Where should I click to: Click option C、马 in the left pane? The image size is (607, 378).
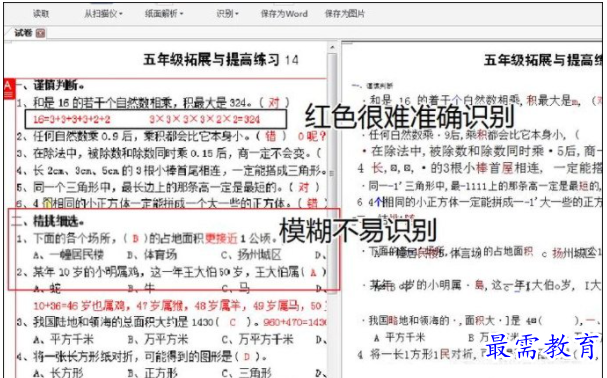pyautogui.click(x=235, y=288)
